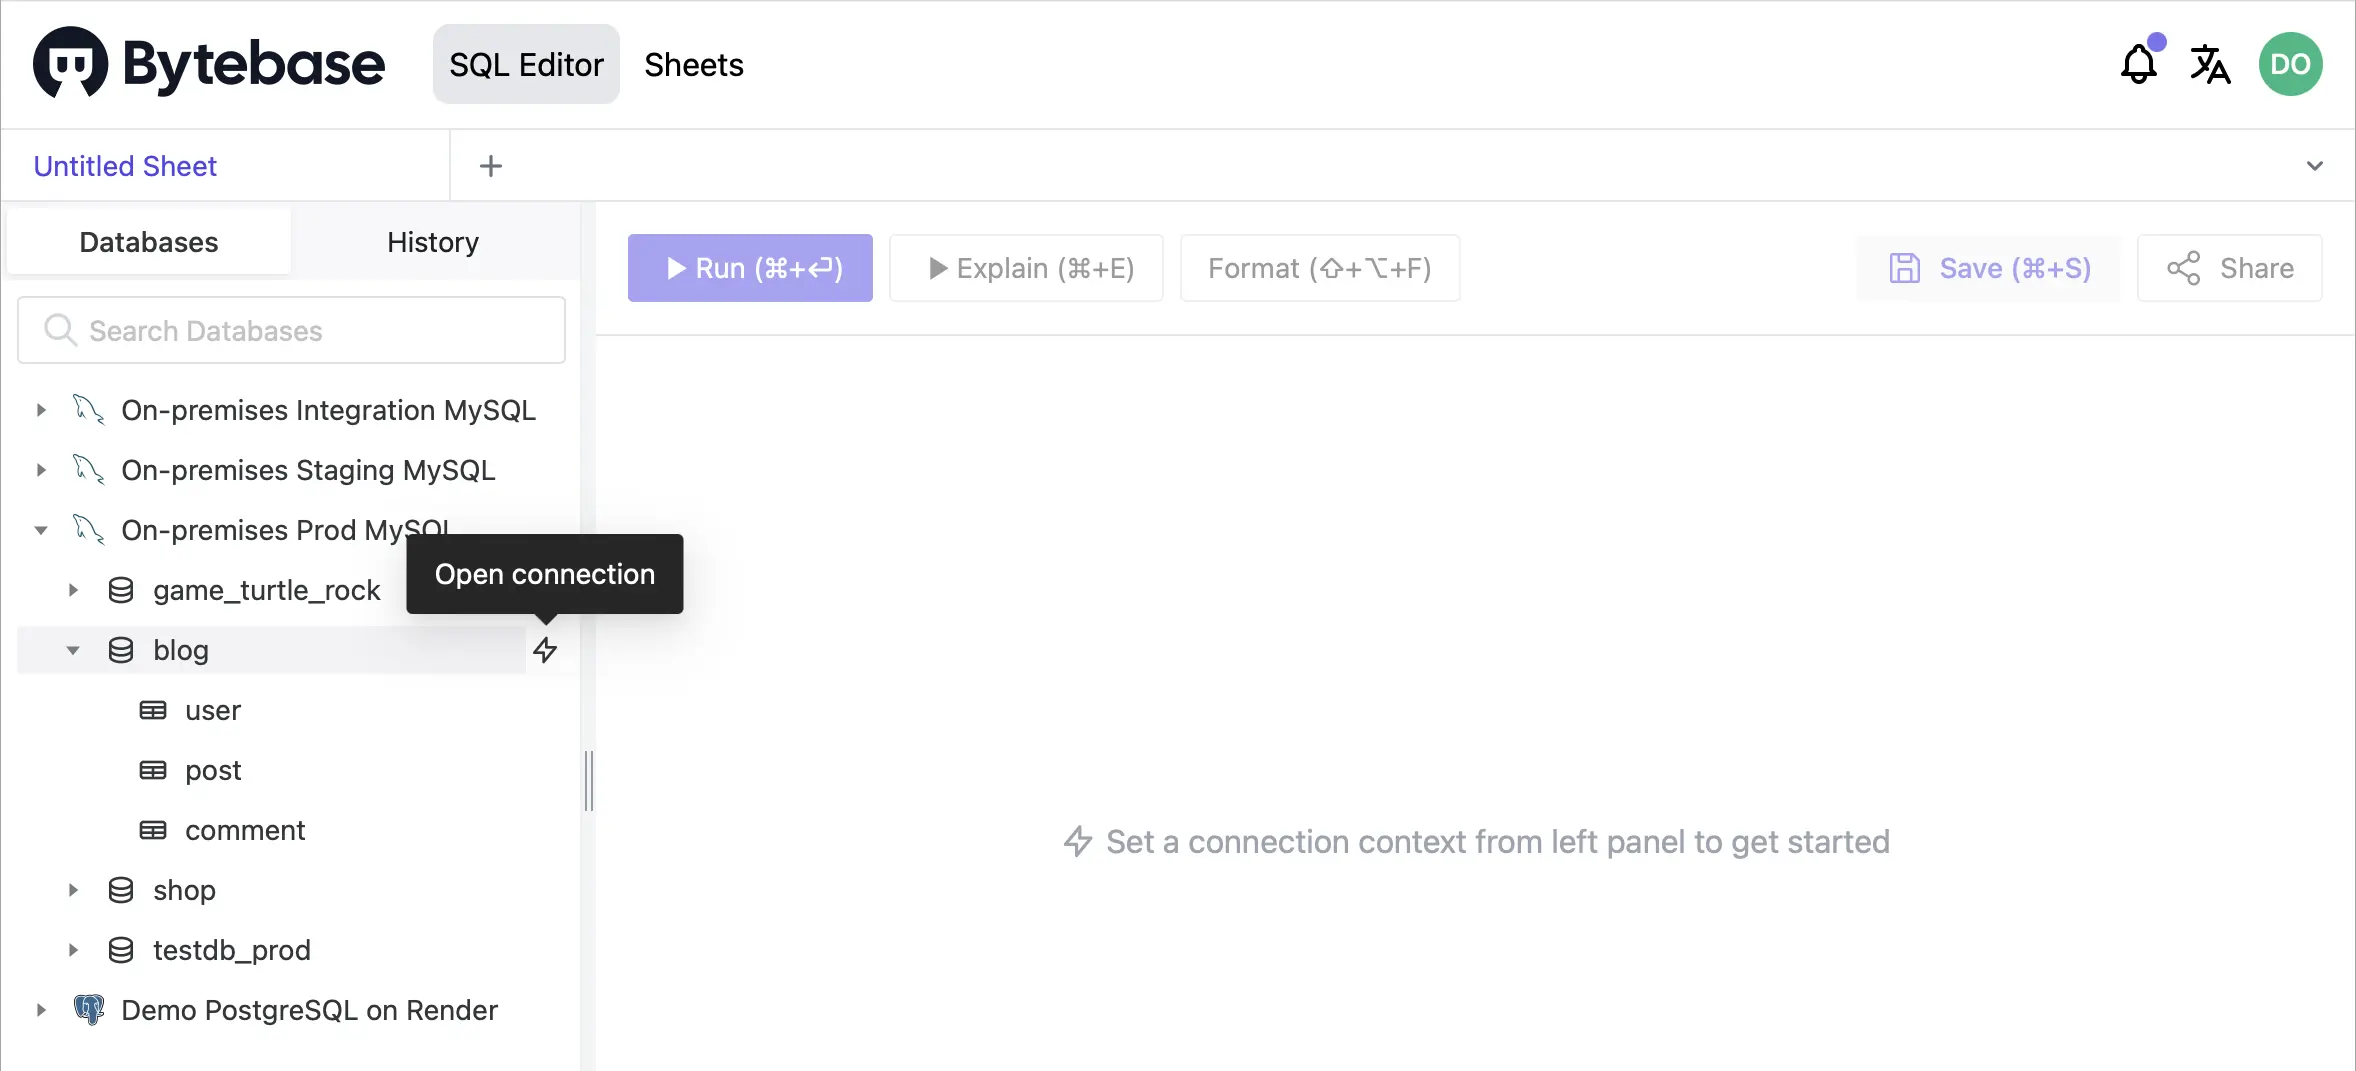Open connection to the blog database
This screenshot has height=1071, width=2356.
(545, 650)
